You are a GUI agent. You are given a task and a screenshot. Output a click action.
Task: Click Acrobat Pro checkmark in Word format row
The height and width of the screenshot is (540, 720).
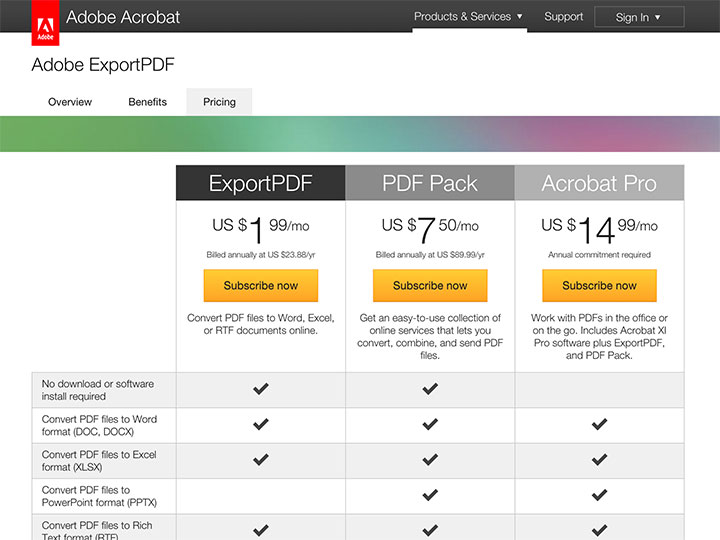599,424
